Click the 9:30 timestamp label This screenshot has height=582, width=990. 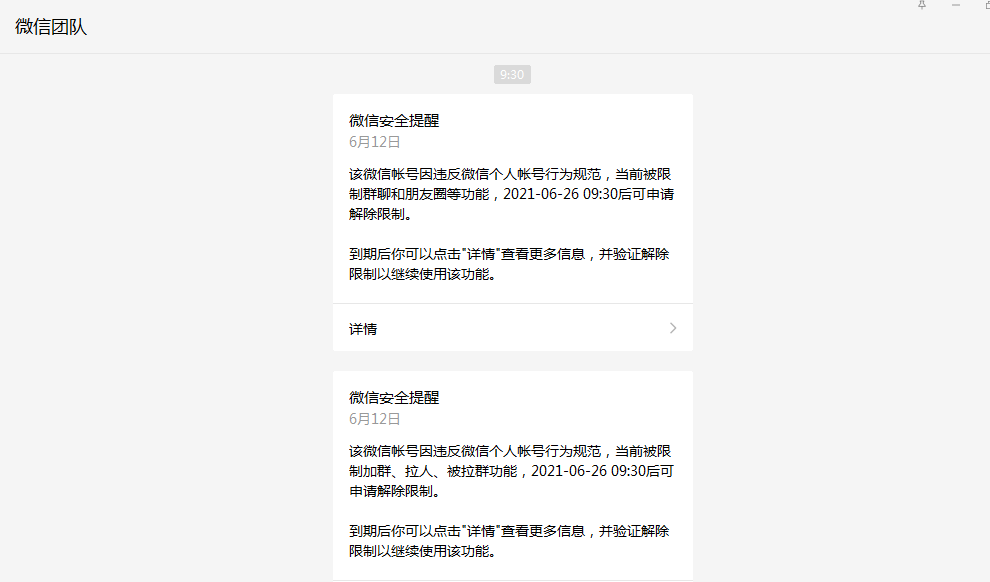pos(512,74)
